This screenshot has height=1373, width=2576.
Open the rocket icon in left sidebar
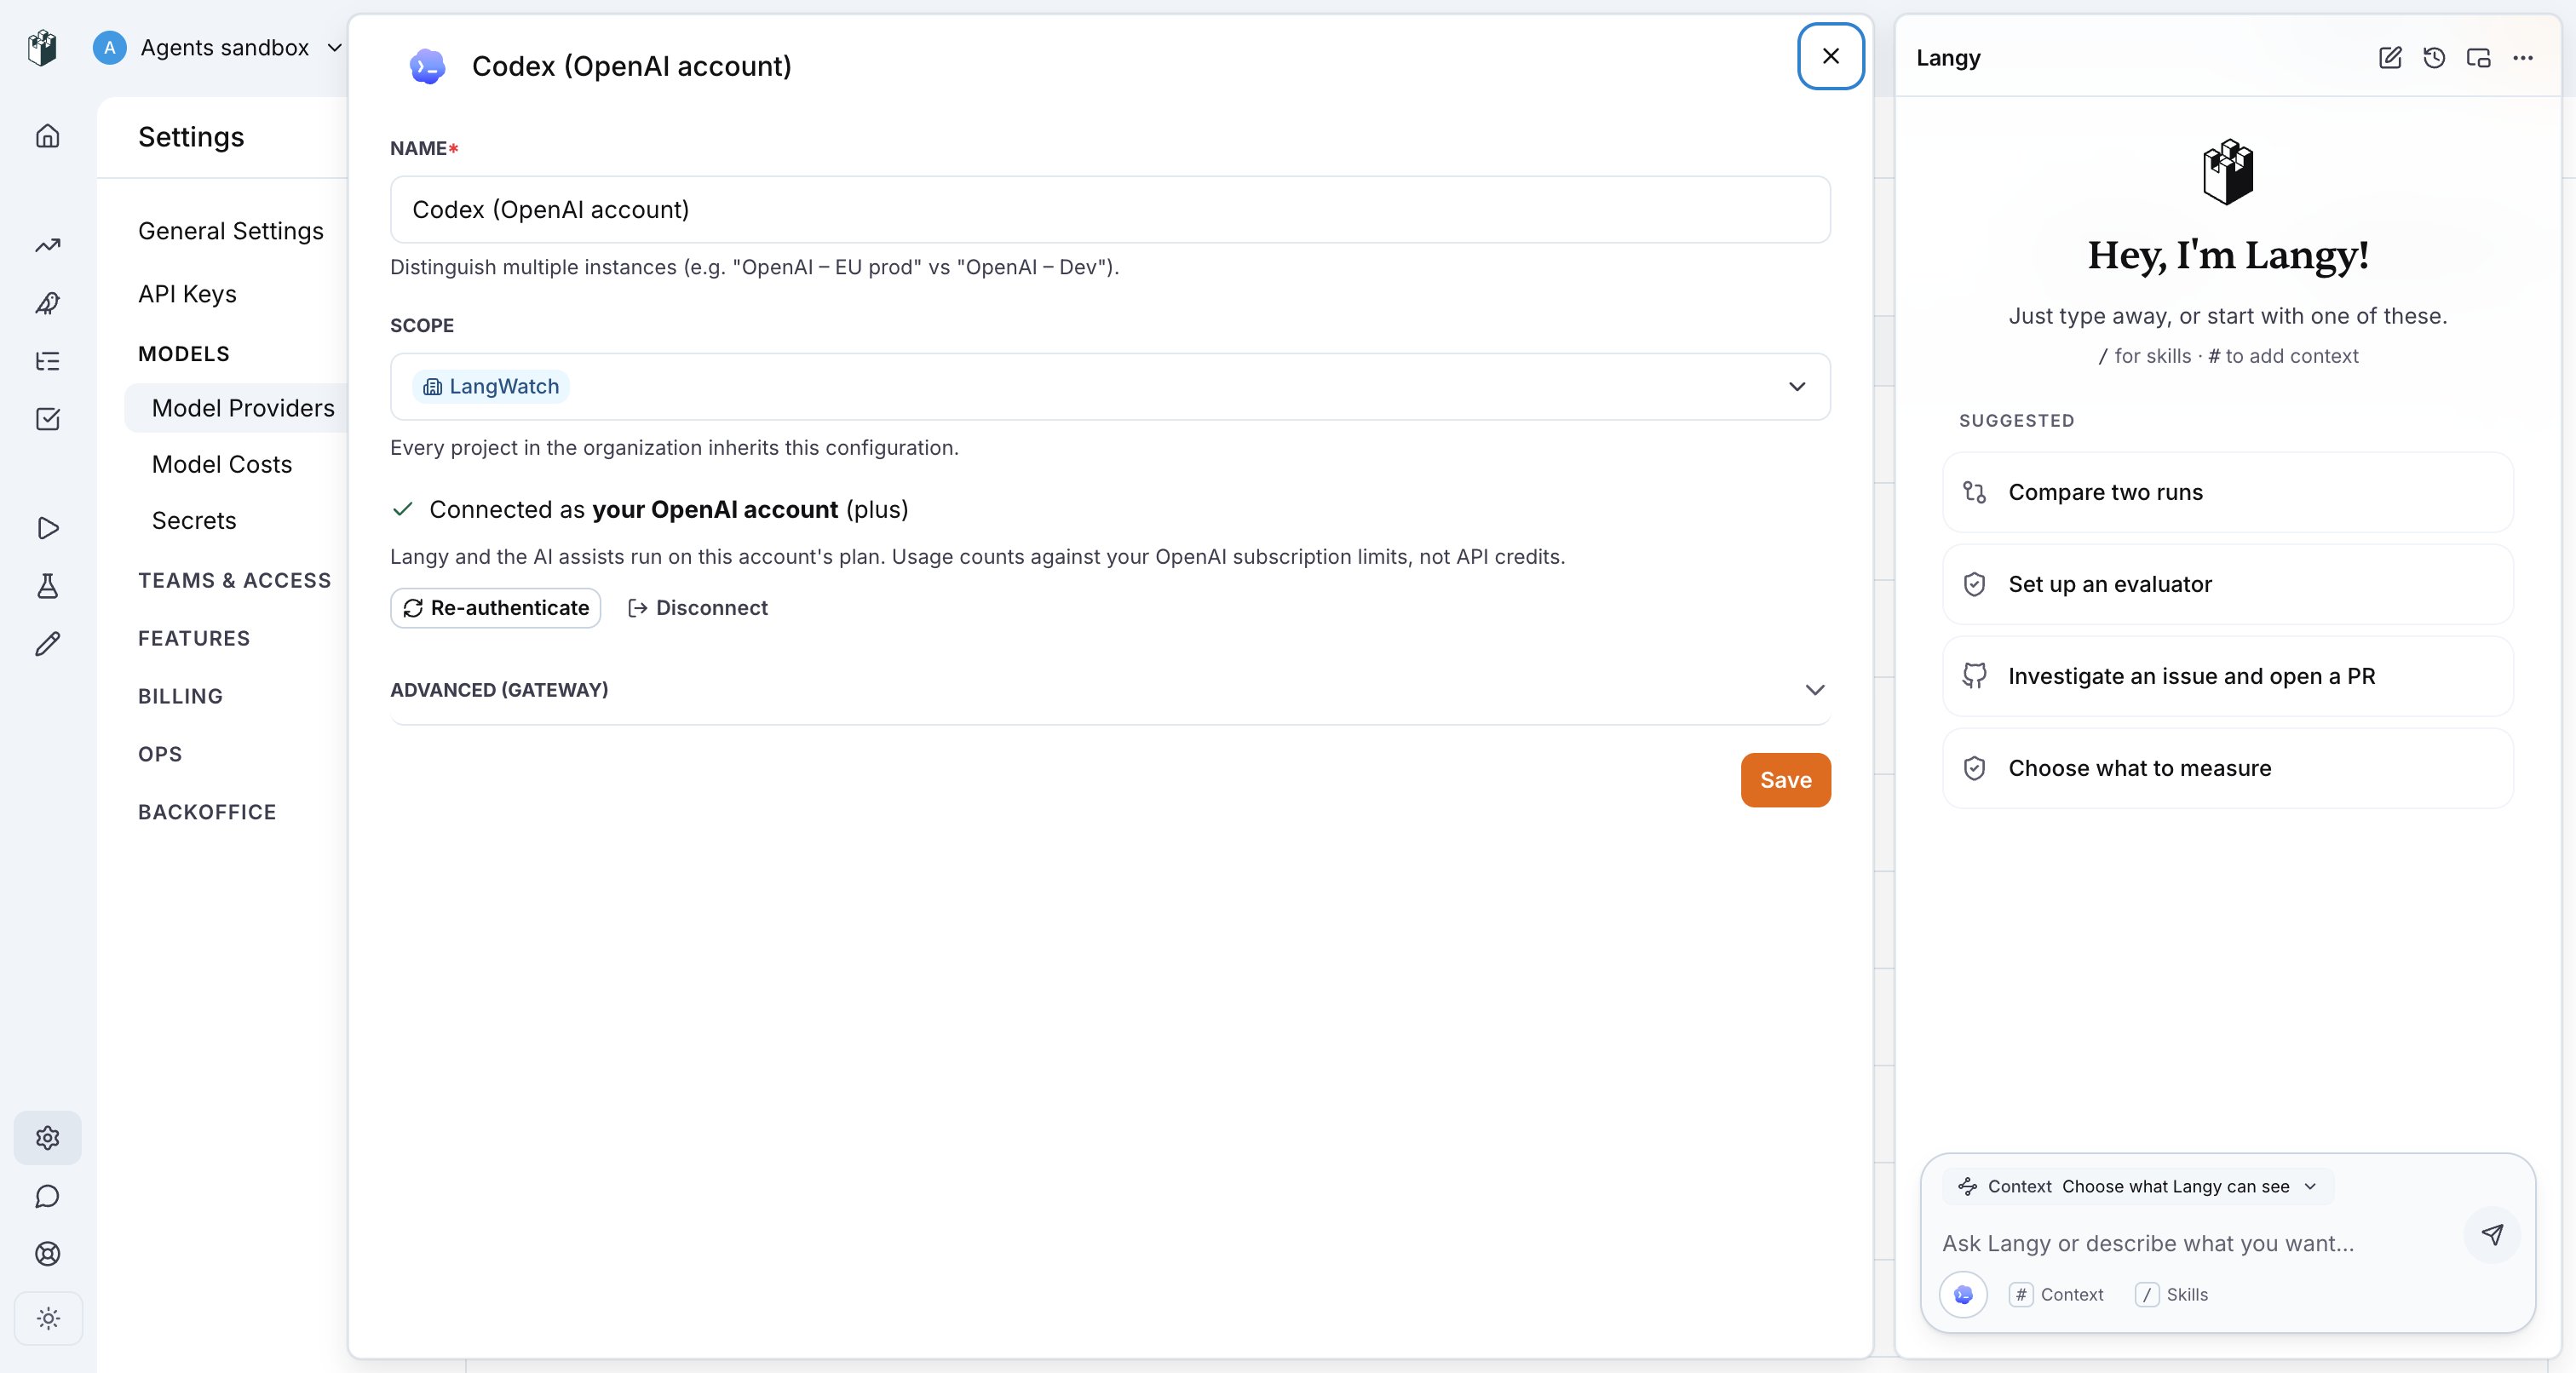pyautogui.click(x=48, y=303)
